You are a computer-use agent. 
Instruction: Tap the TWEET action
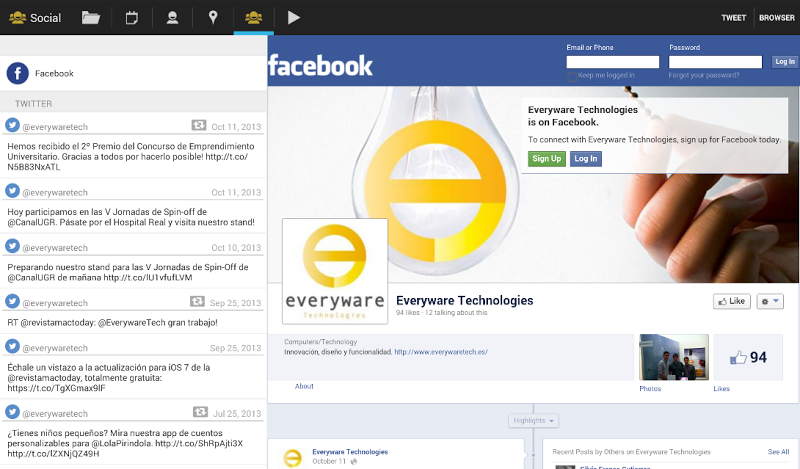pos(734,18)
